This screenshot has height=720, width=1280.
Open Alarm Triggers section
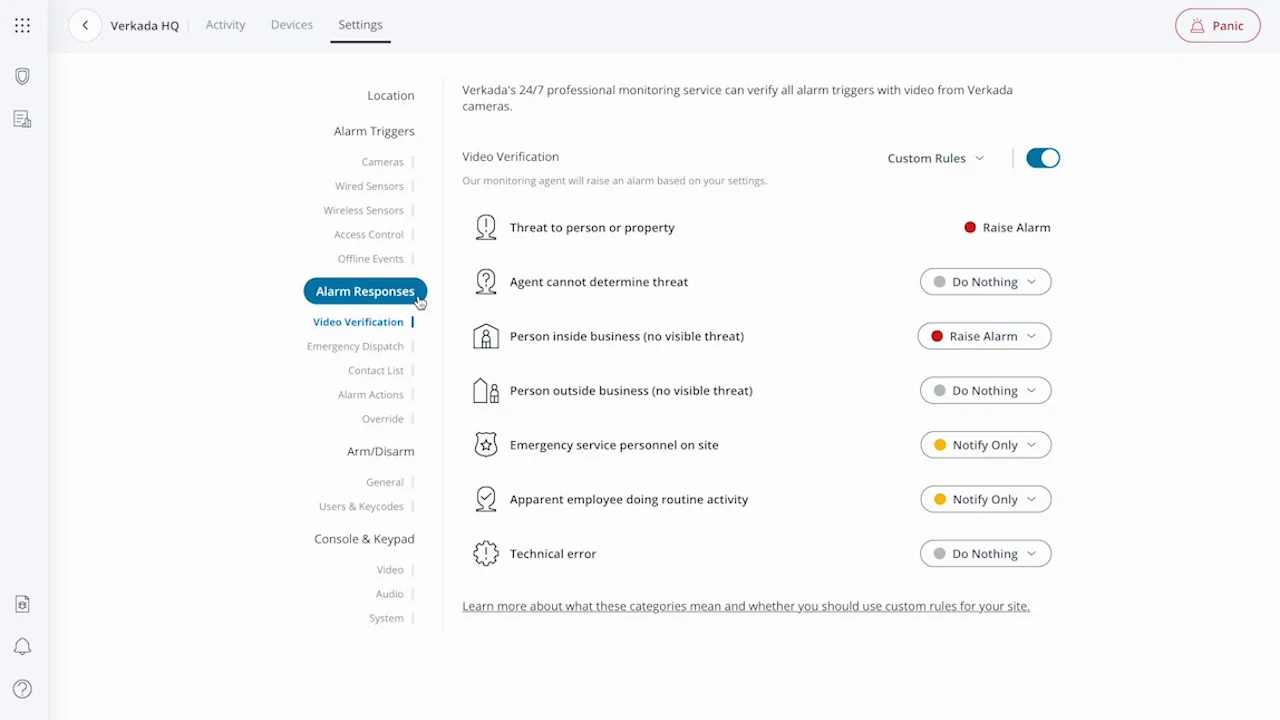[x=374, y=131]
